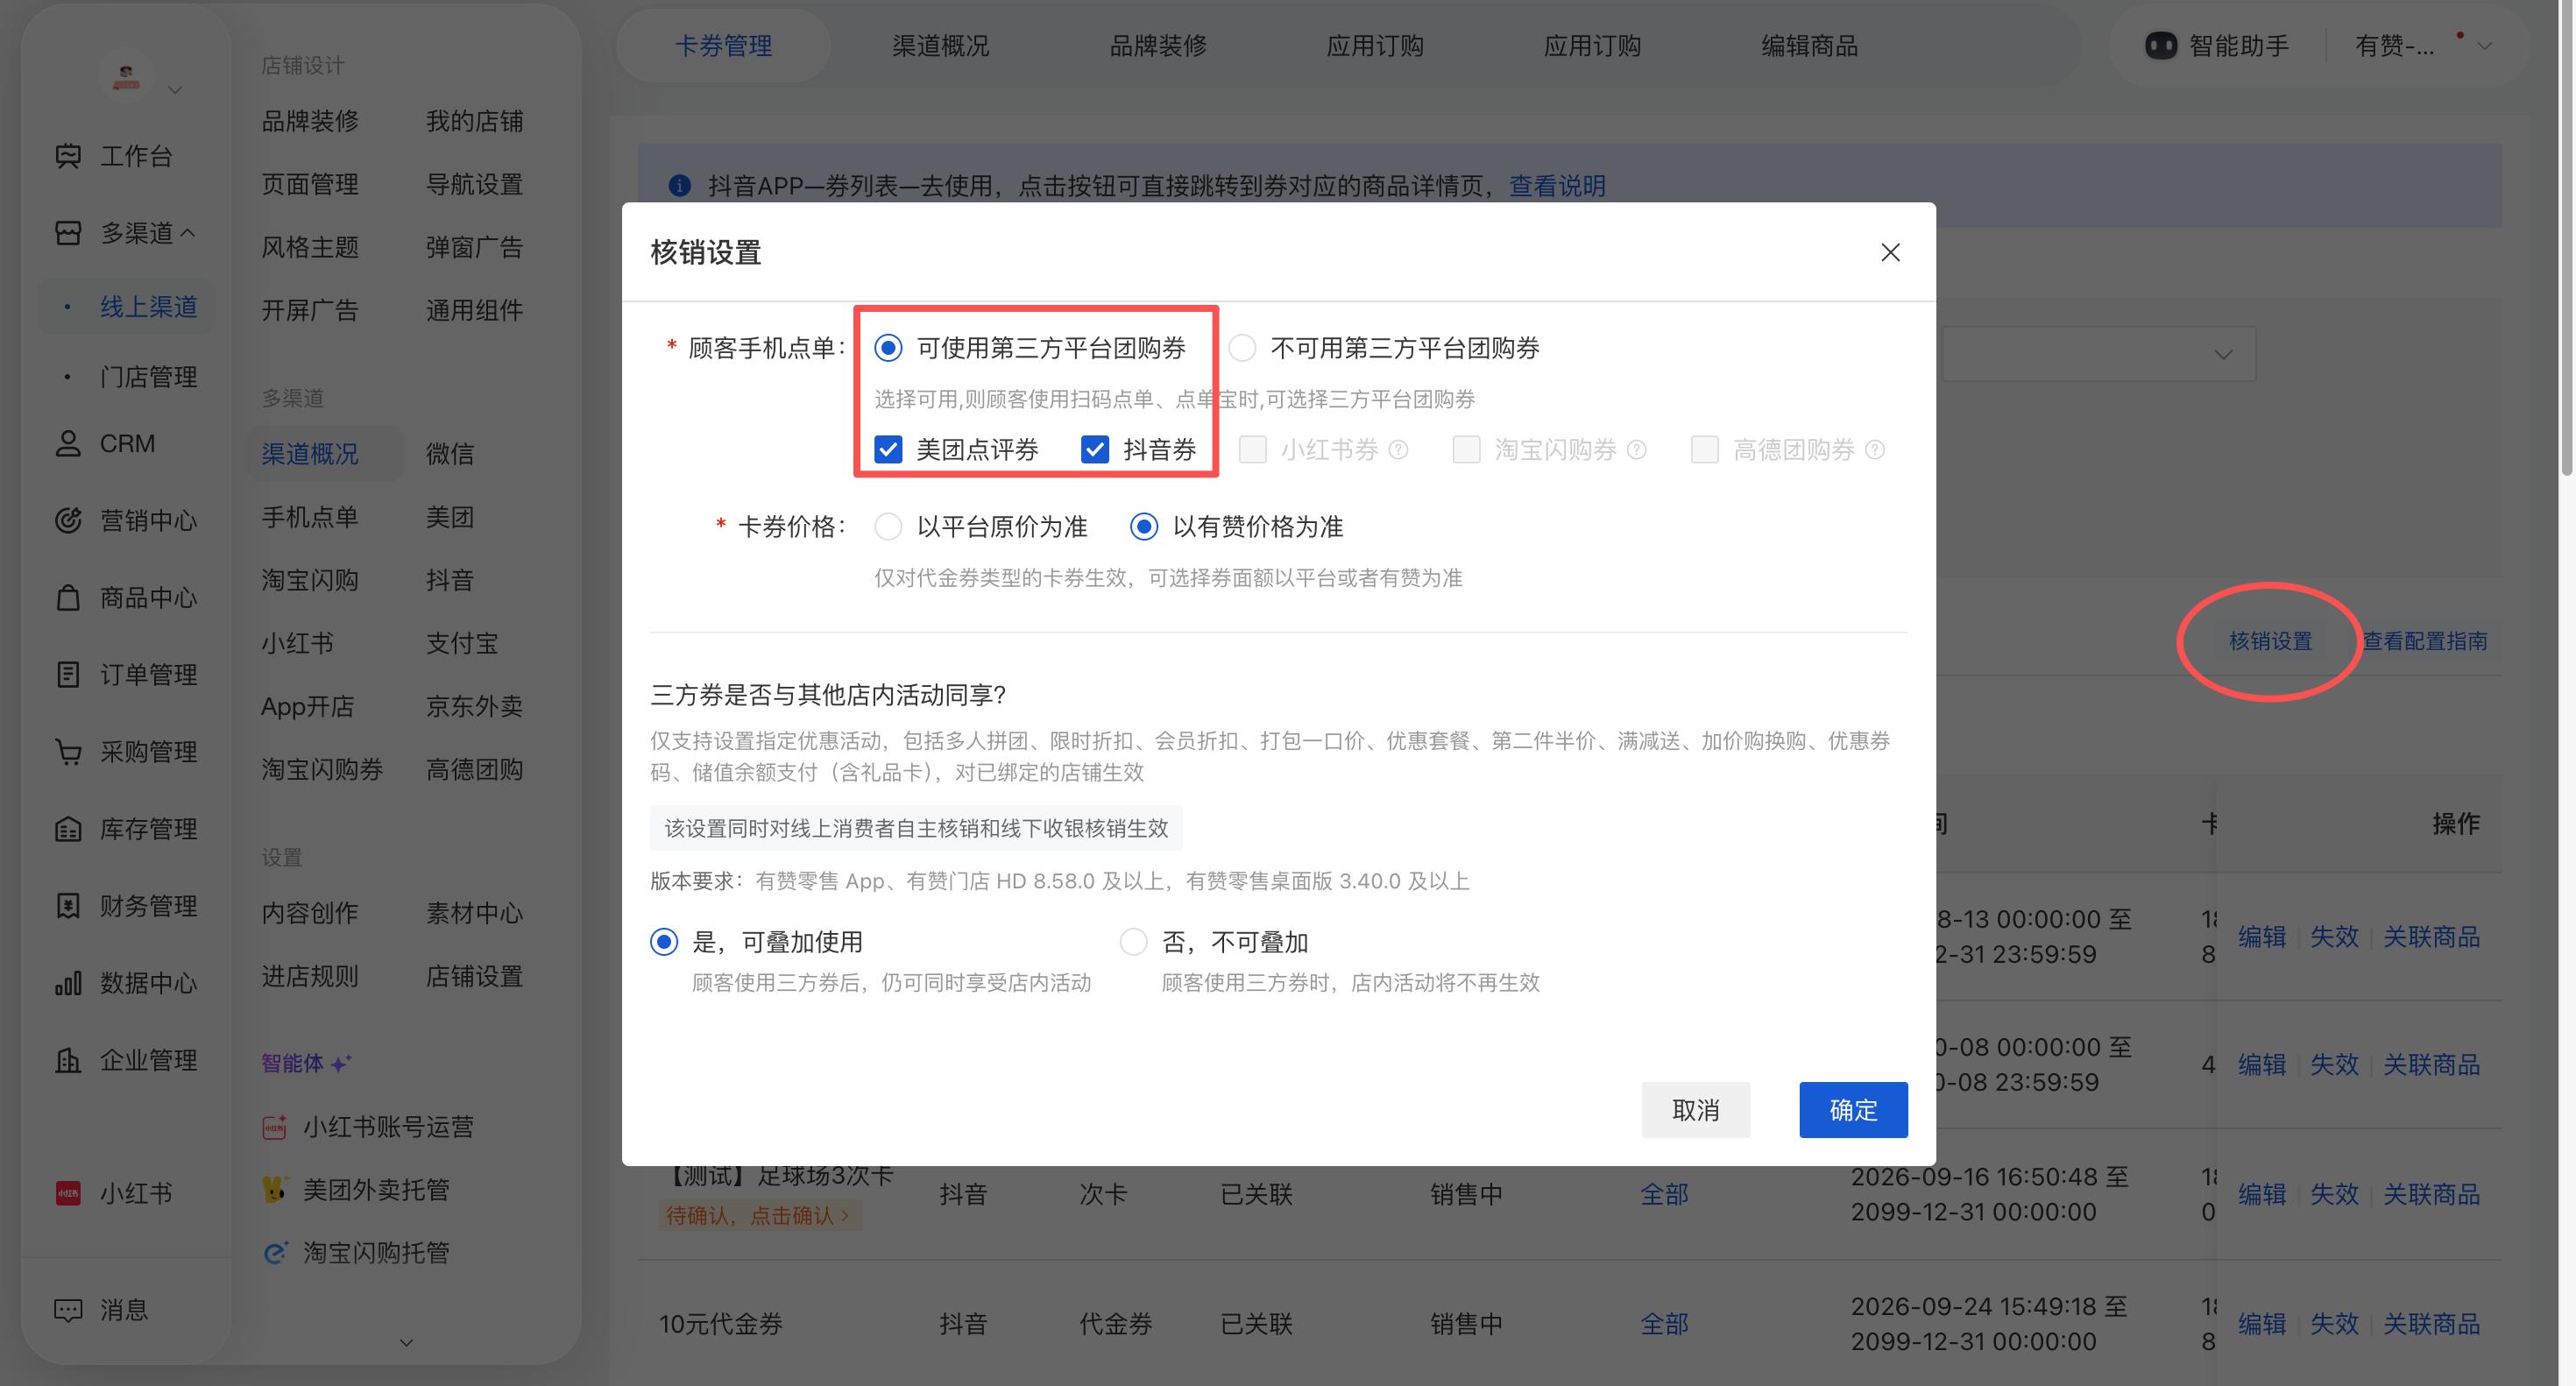Open the dropdown box behind dialog

tap(2098, 354)
